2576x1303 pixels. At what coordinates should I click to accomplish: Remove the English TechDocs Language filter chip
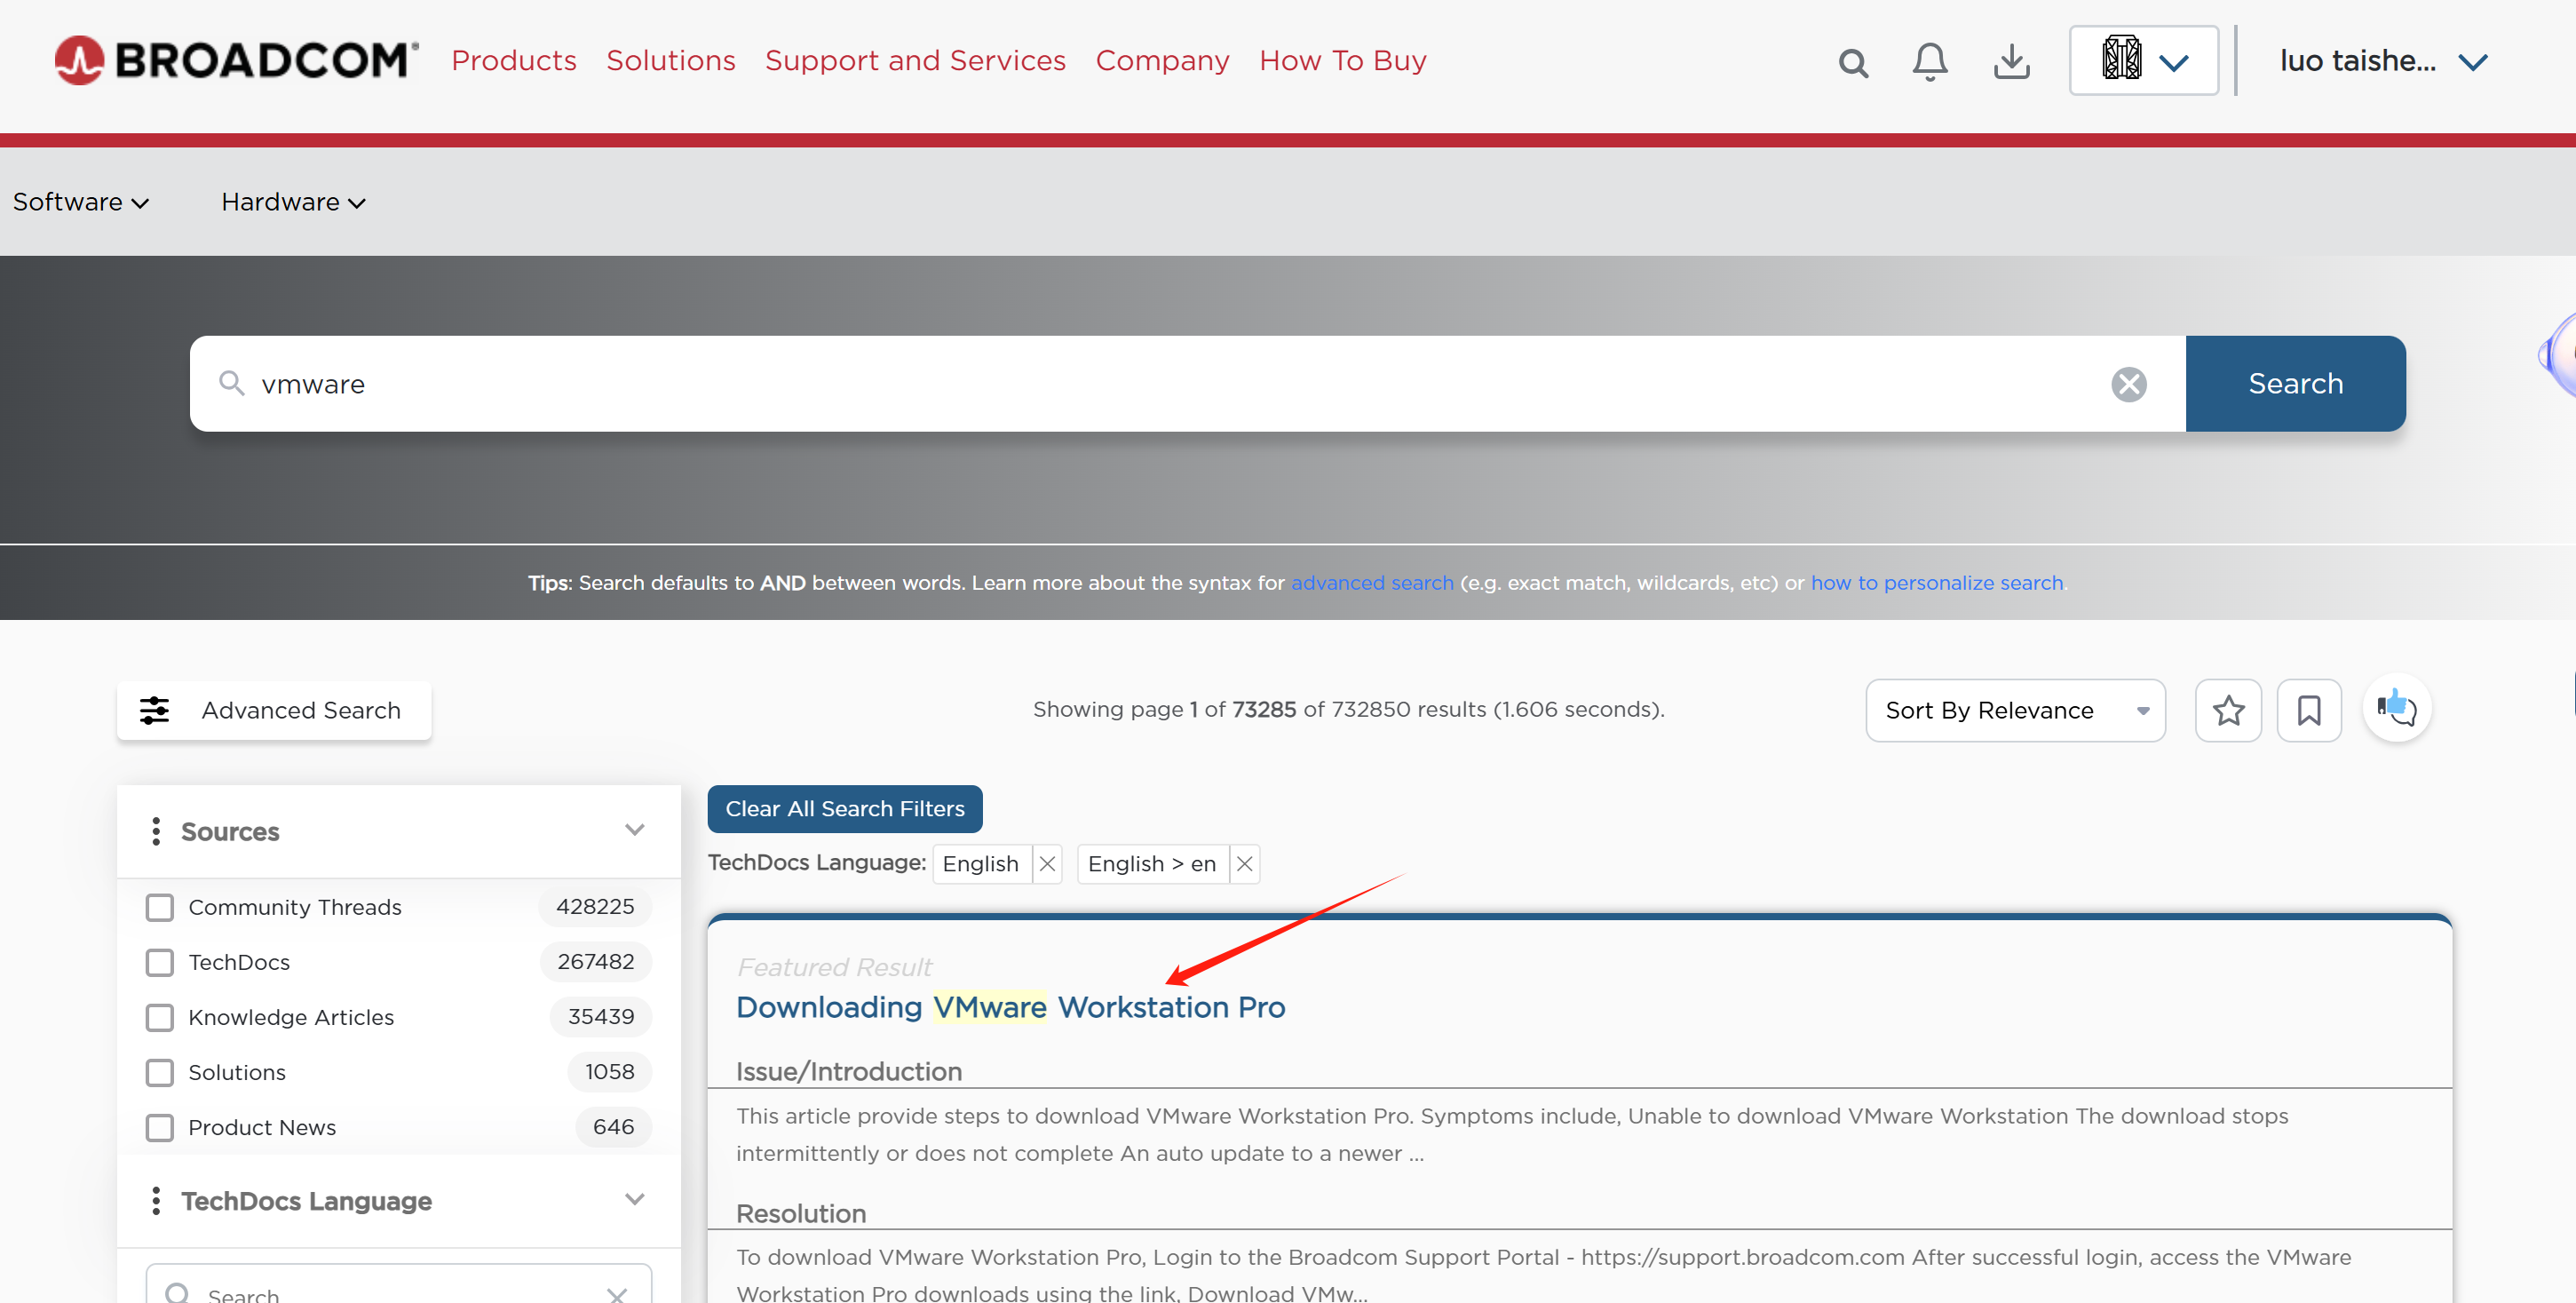coord(1047,864)
